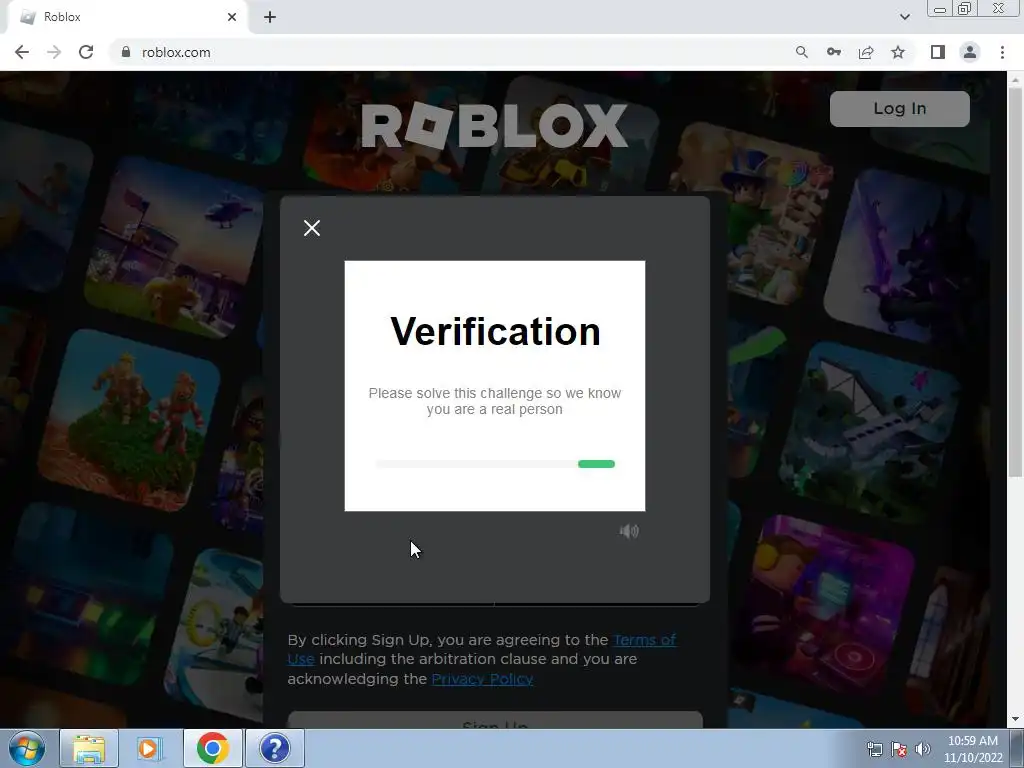Close the verification dialog with the X

coord(312,228)
